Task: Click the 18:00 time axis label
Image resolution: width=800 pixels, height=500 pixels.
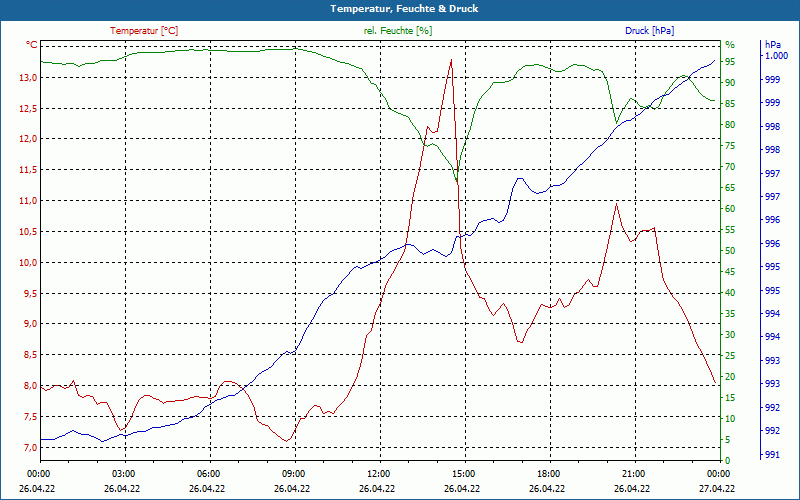Action: (x=548, y=474)
